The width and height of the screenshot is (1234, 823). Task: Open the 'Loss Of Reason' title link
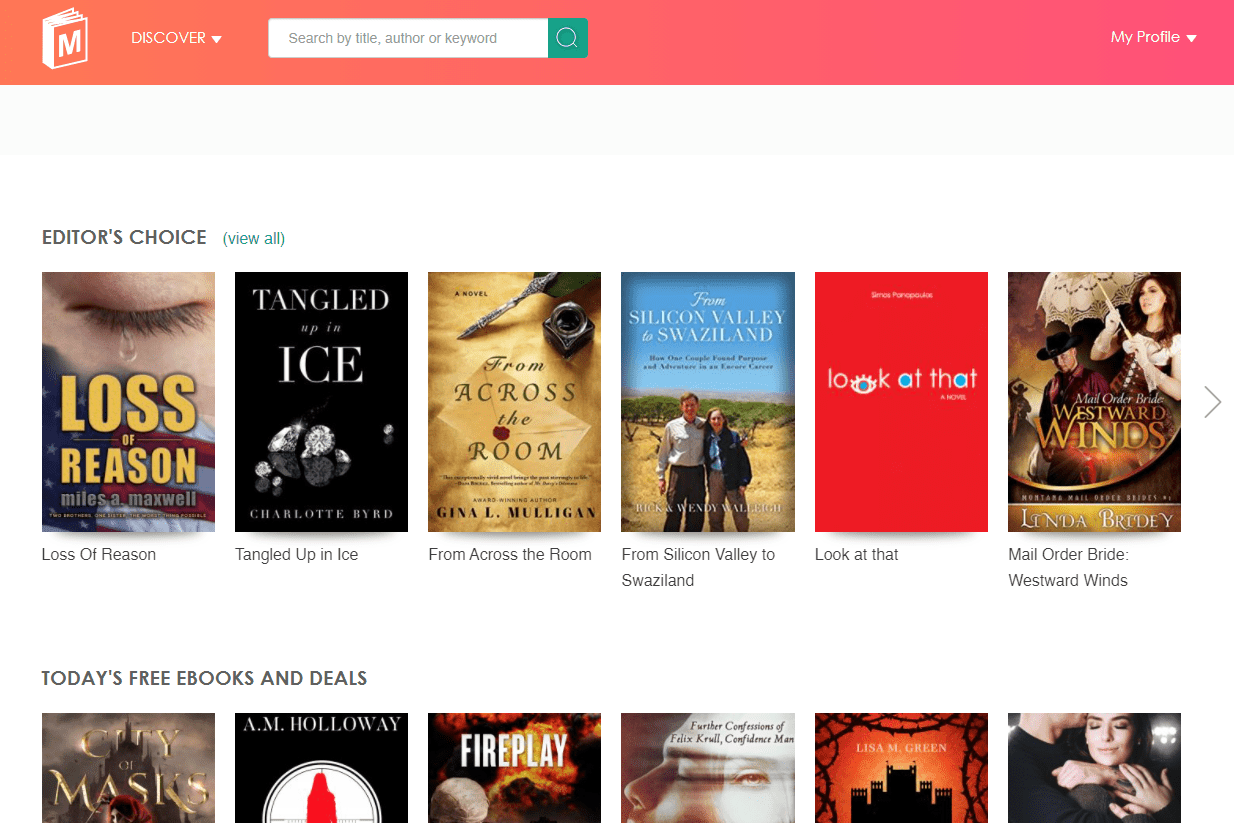pos(98,554)
